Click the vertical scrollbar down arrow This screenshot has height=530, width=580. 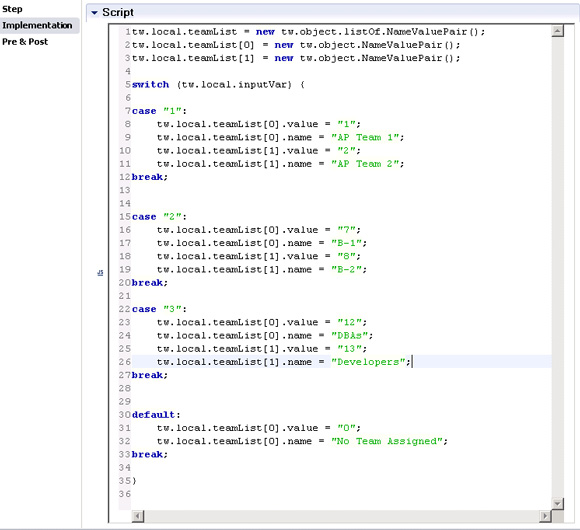tap(557, 503)
